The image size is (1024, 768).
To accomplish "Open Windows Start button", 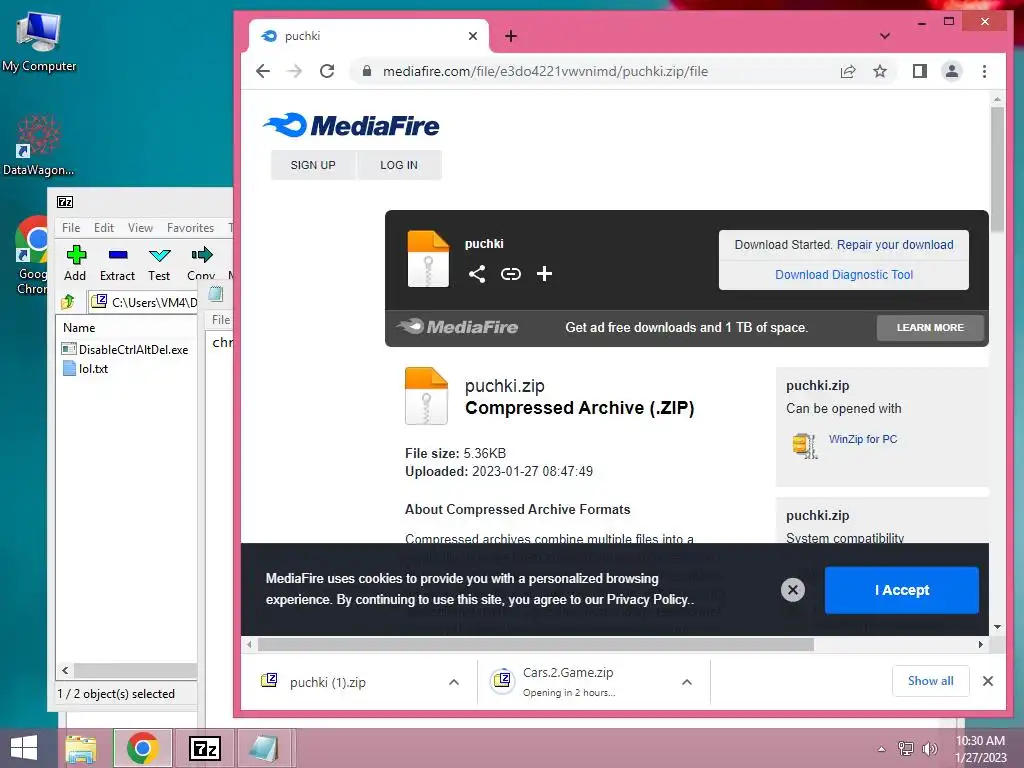I will (24, 748).
